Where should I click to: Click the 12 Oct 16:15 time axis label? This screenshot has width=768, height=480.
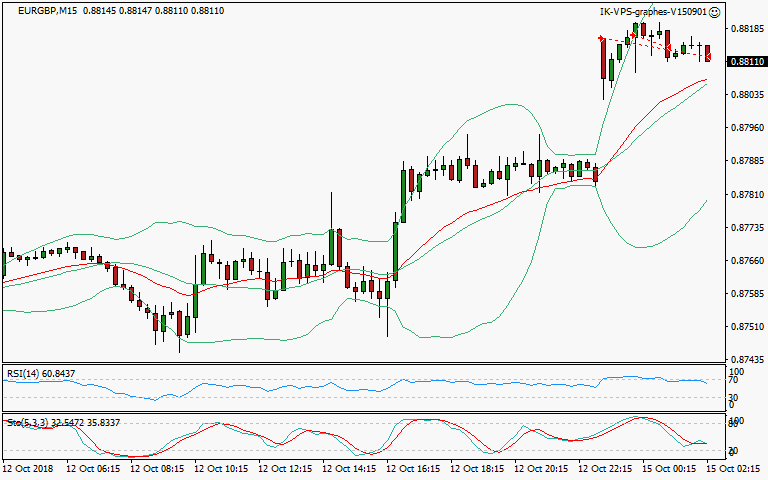[414, 468]
